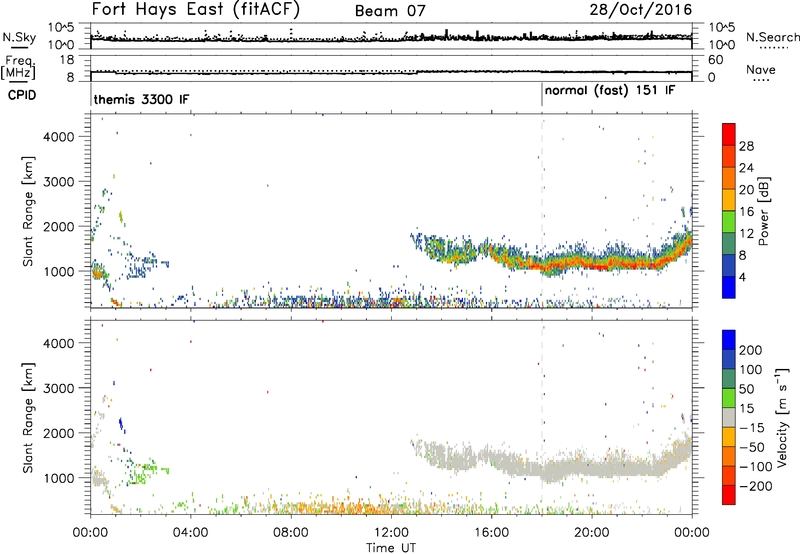This screenshot has width=800, height=554.
Task: Click the 'Freq. [MHz]' axis label
Action: 18,67
